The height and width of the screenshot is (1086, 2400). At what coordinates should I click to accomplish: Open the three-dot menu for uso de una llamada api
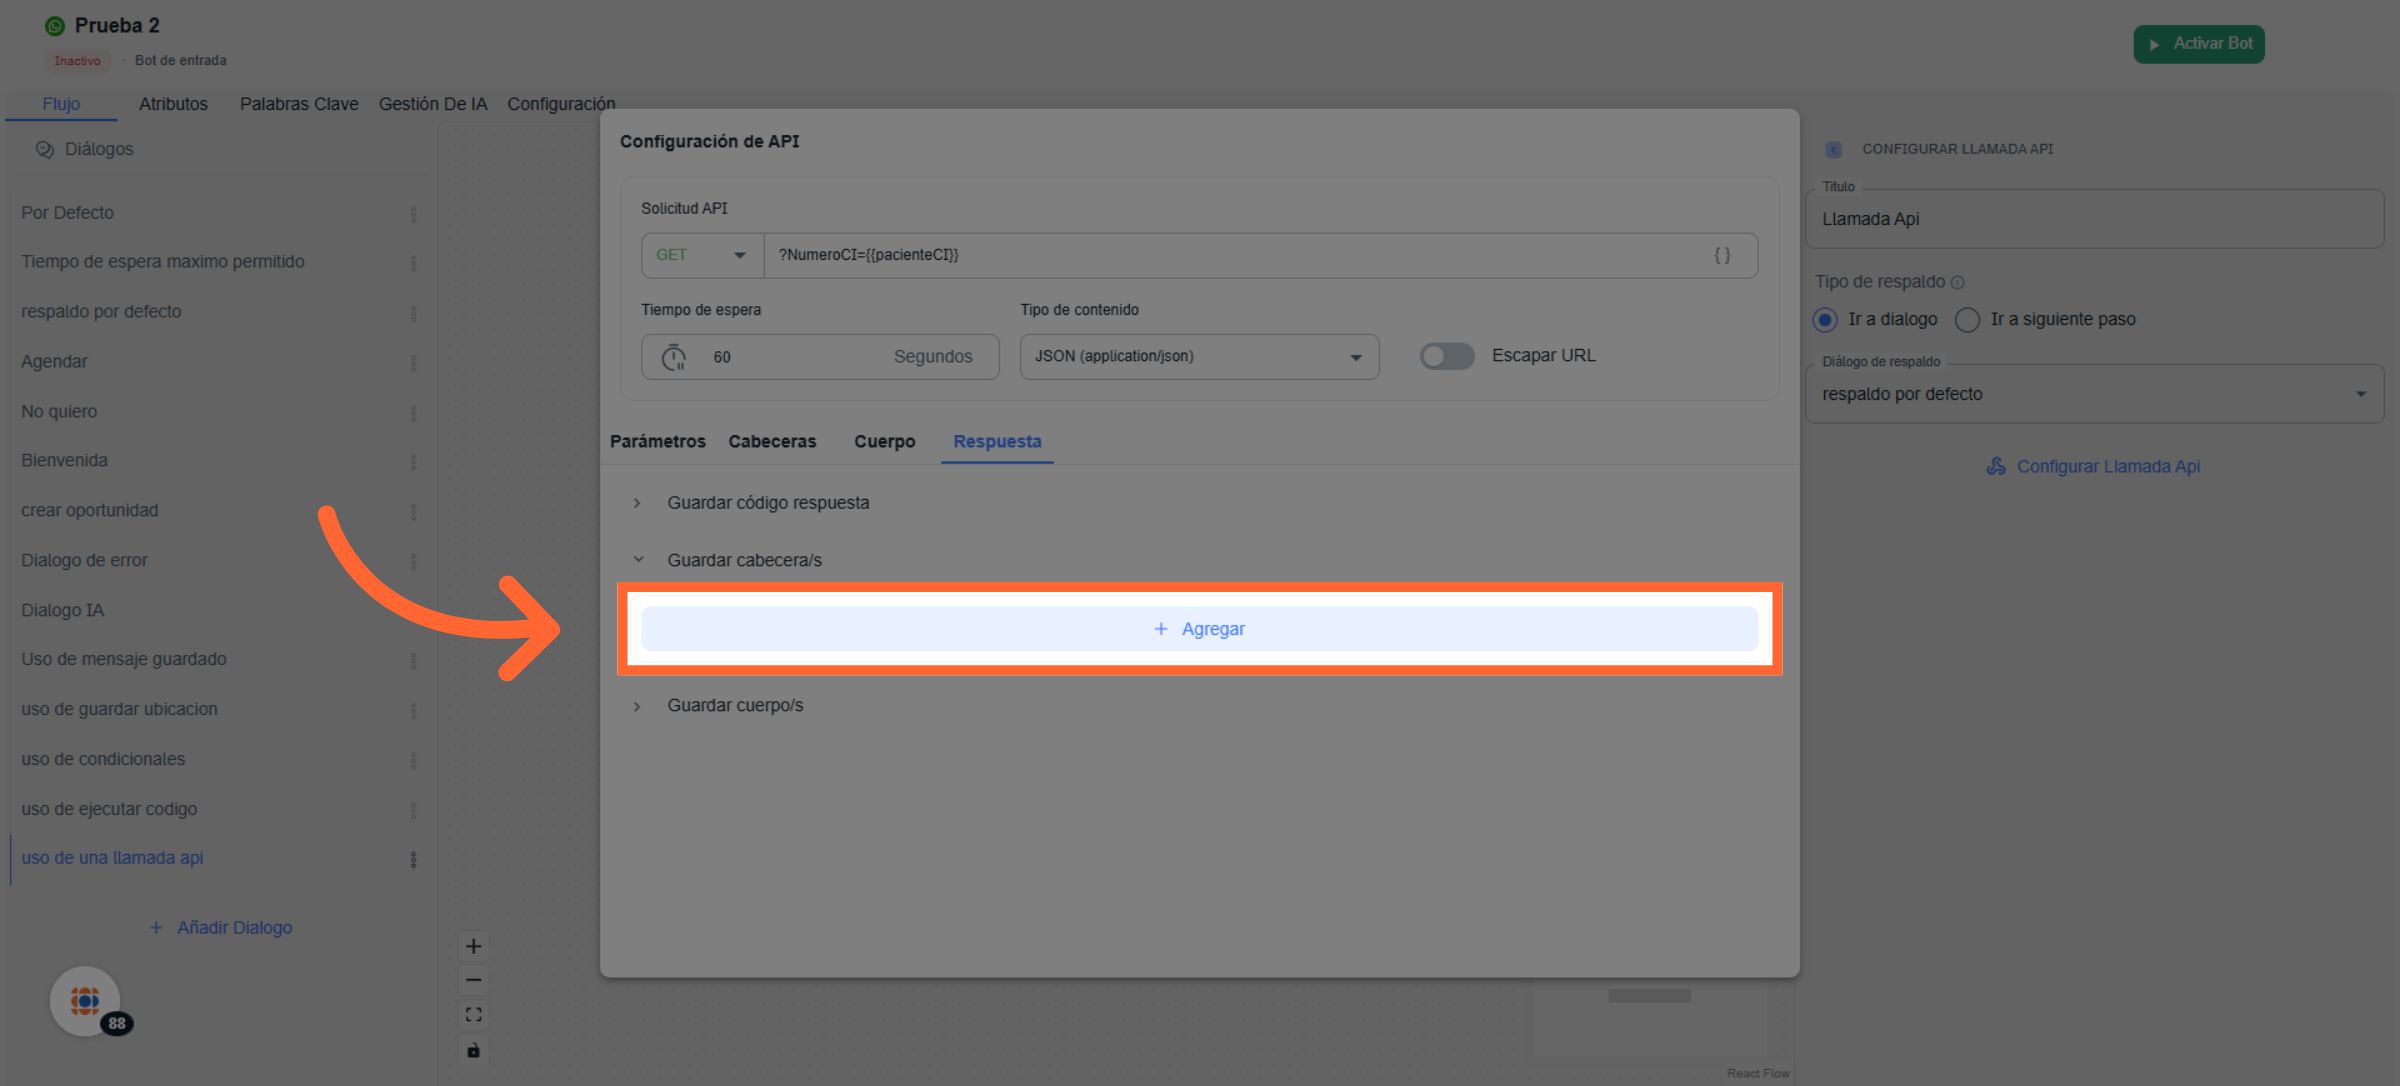coord(413,859)
